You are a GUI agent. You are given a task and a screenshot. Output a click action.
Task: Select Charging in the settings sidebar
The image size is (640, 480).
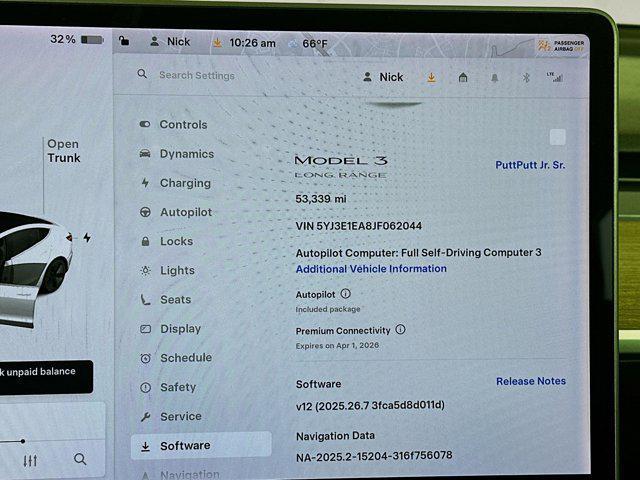(x=185, y=183)
